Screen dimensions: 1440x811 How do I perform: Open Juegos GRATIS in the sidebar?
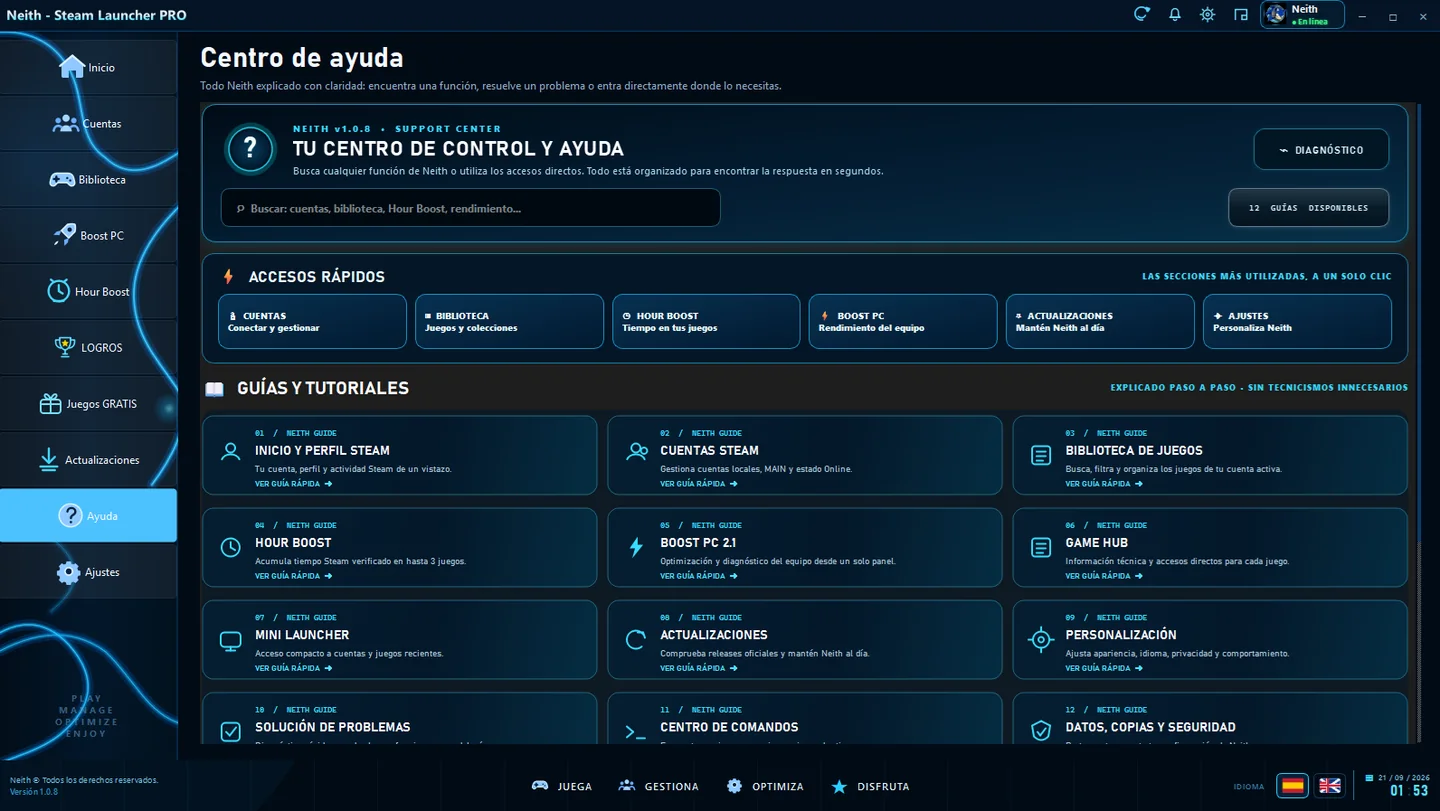89,403
